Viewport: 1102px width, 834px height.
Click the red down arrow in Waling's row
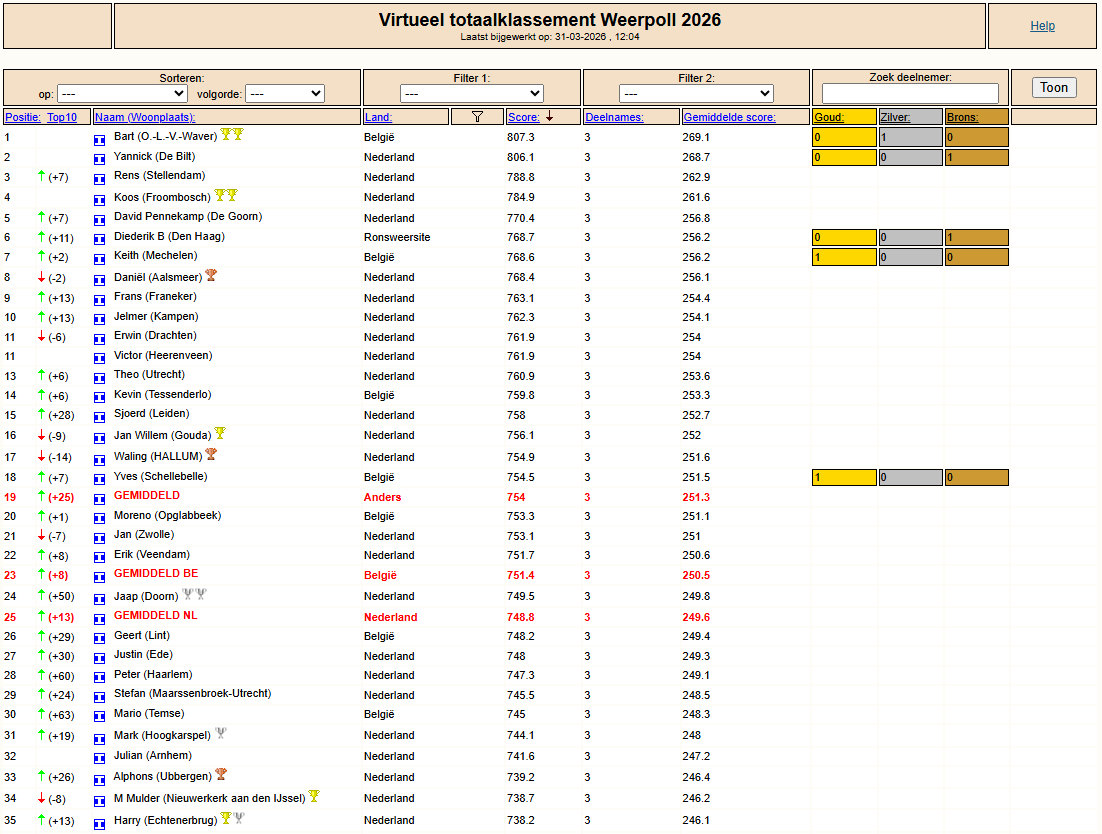click(x=41, y=457)
